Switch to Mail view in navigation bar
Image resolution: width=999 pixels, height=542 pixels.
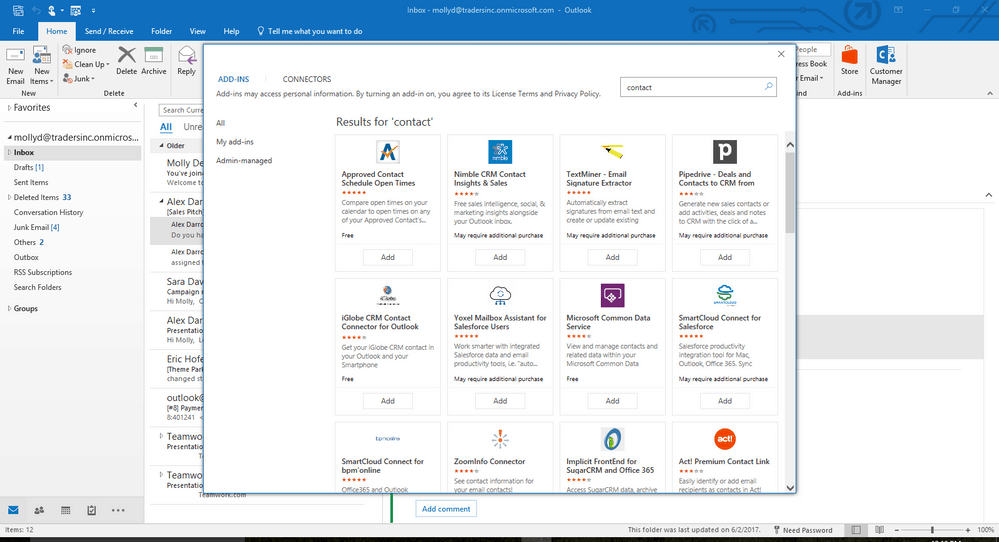point(13,510)
